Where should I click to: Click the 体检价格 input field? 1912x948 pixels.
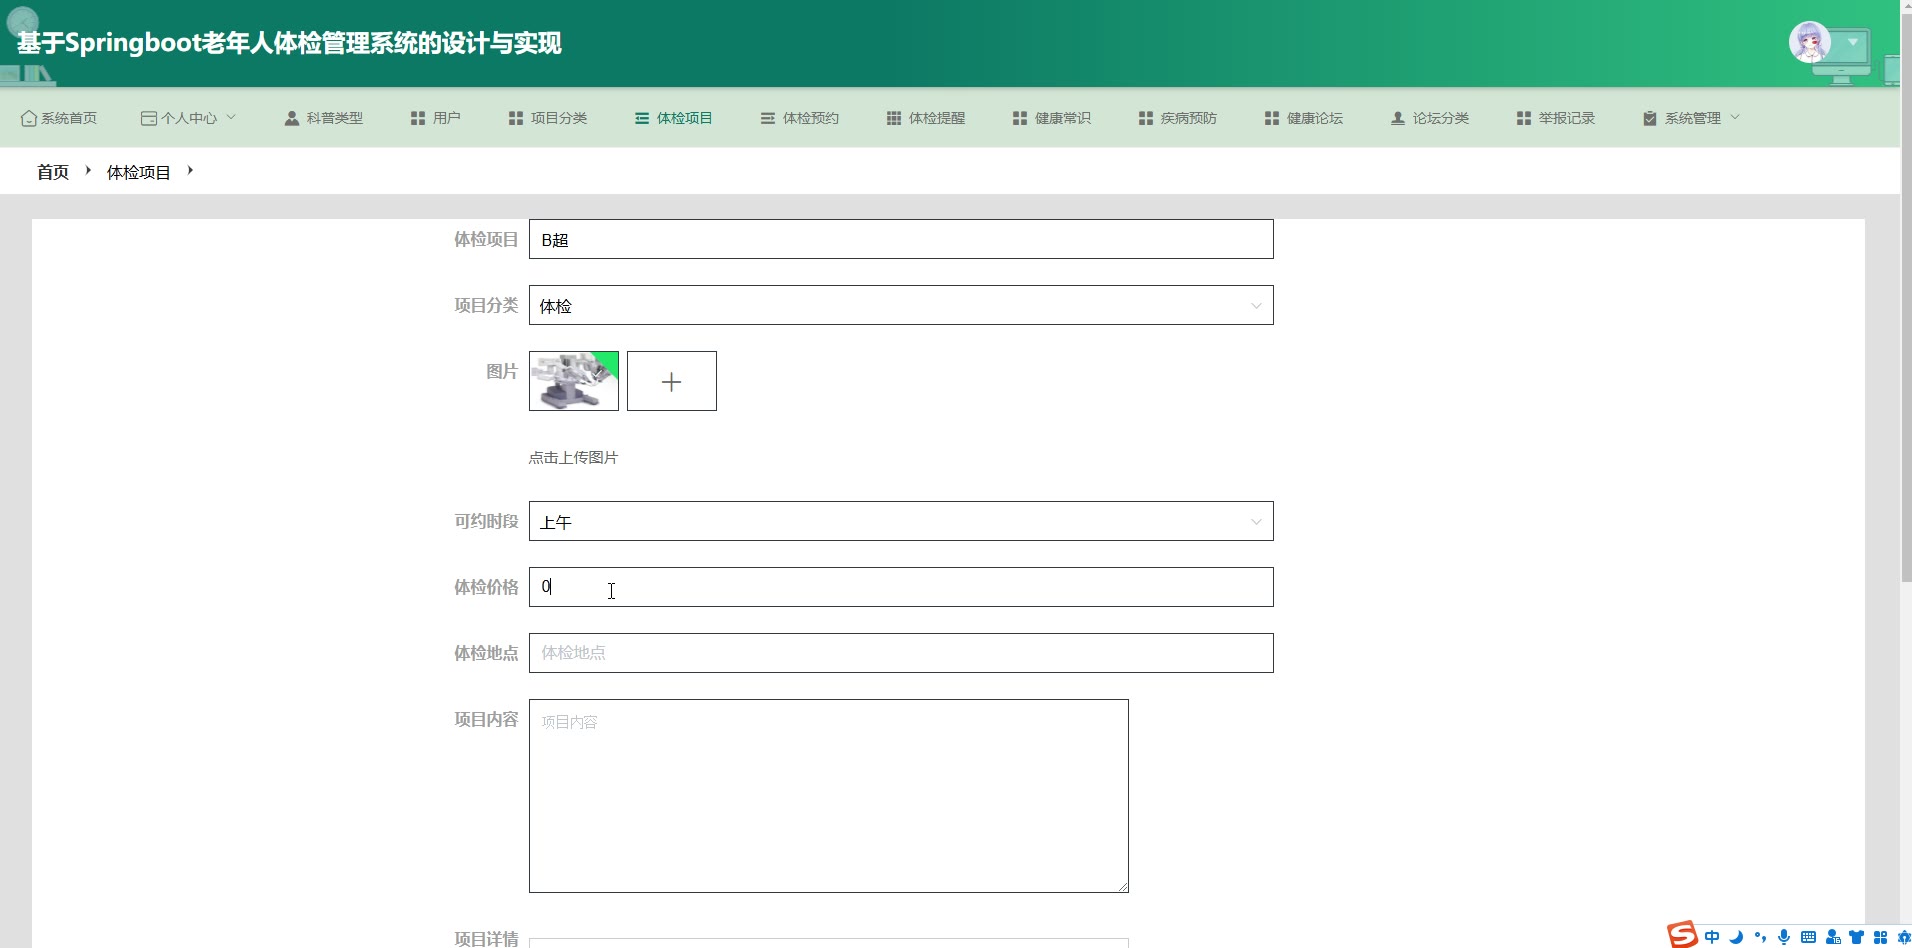[x=901, y=587]
